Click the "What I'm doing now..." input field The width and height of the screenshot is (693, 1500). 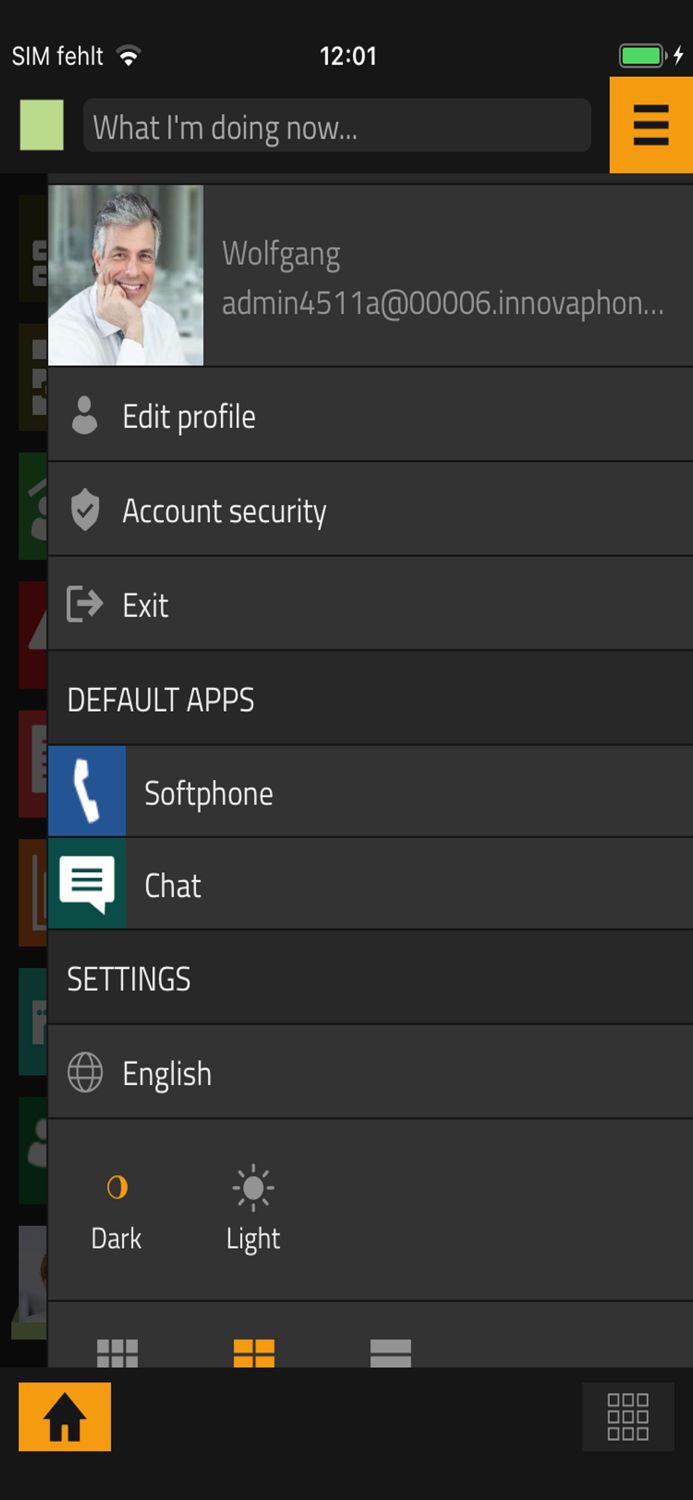pyautogui.click(x=336, y=125)
